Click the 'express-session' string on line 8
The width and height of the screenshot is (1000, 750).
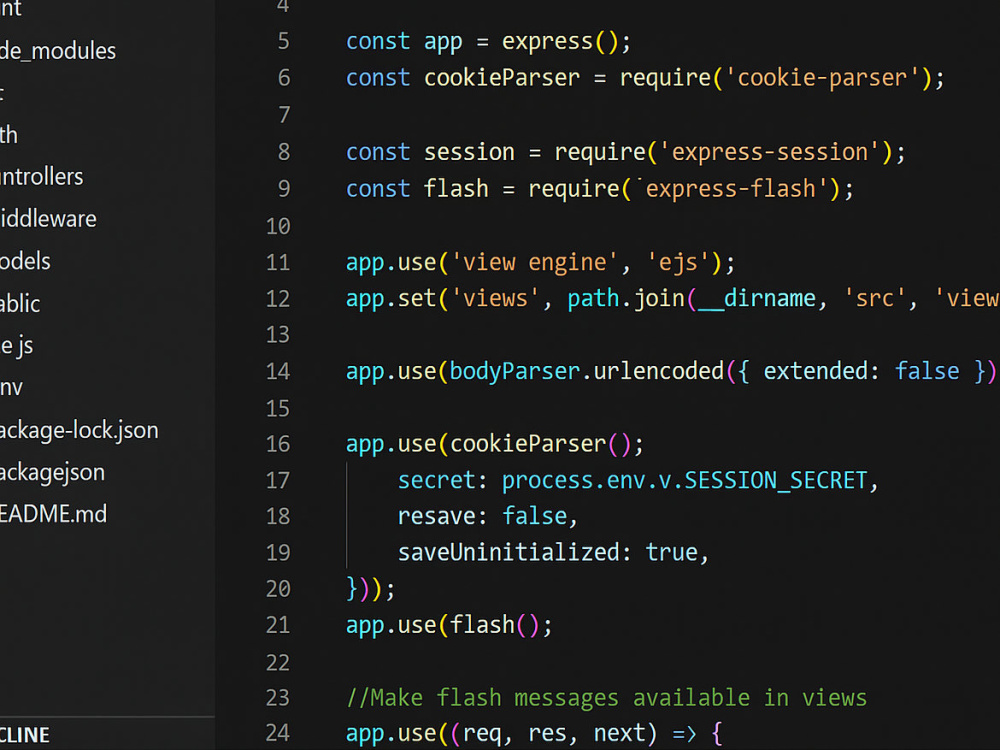(x=770, y=152)
